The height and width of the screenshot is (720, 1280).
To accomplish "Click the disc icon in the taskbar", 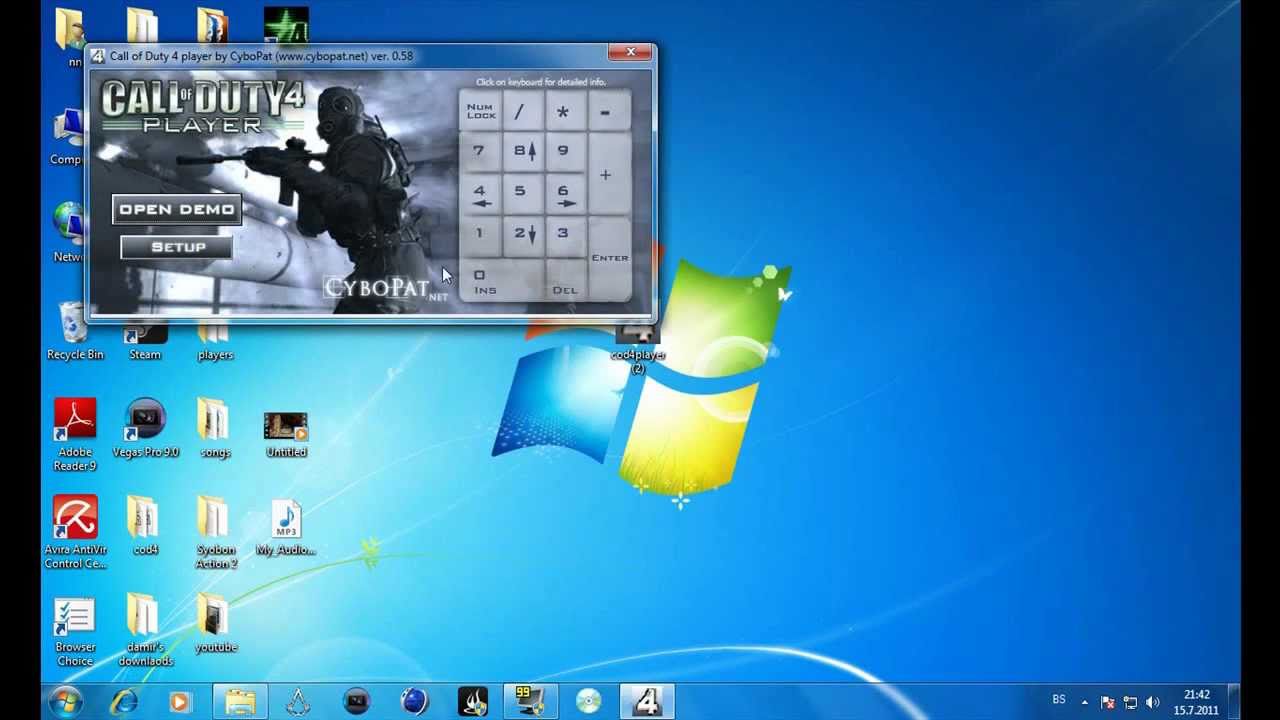I will pyautogui.click(x=589, y=701).
